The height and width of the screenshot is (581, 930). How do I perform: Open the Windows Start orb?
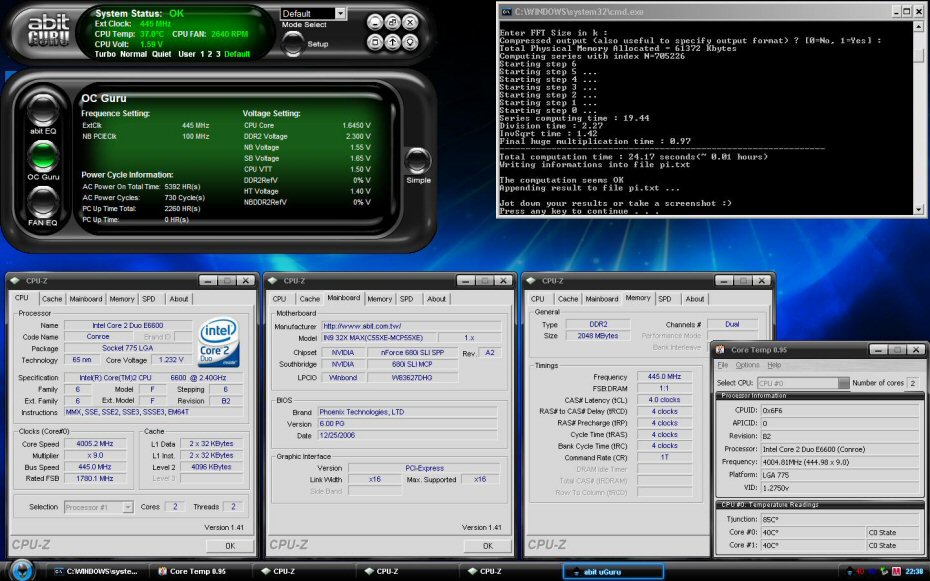click(22, 570)
